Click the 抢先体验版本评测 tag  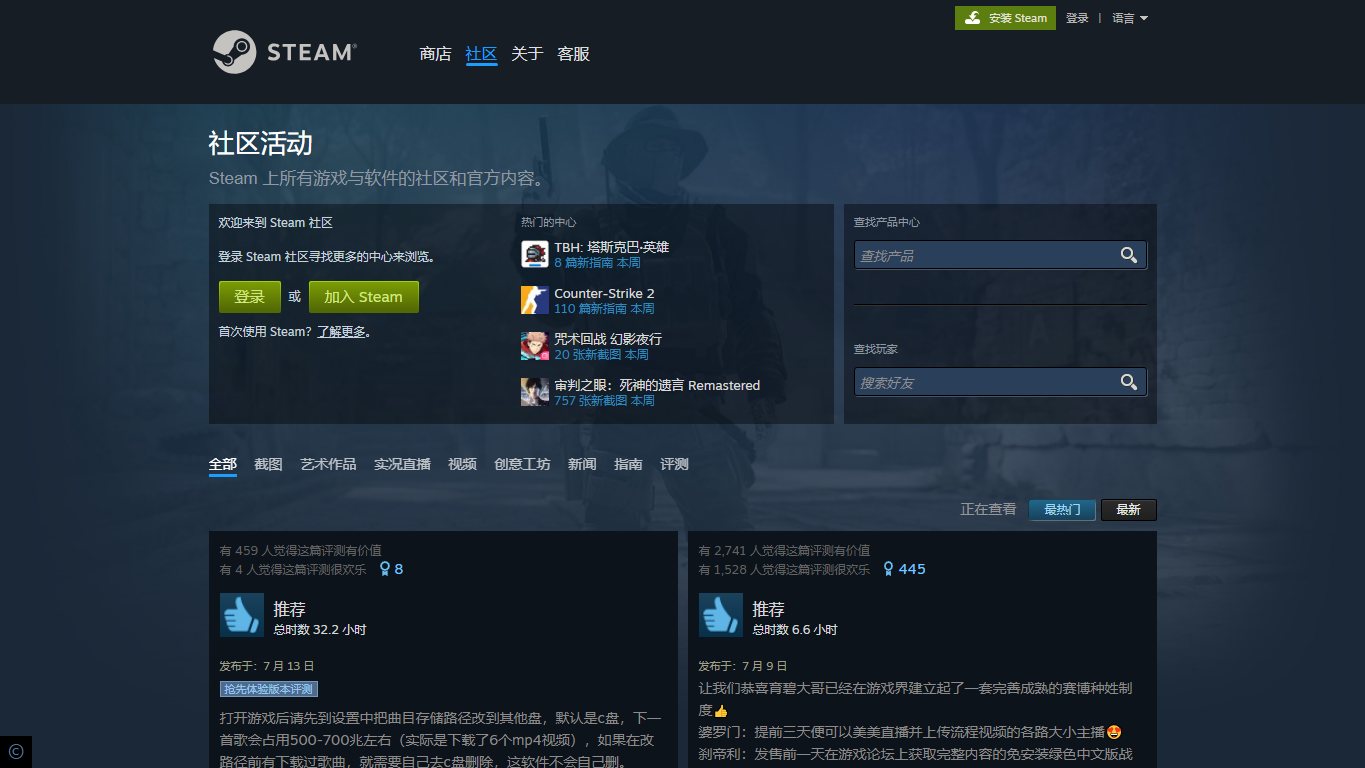(269, 689)
